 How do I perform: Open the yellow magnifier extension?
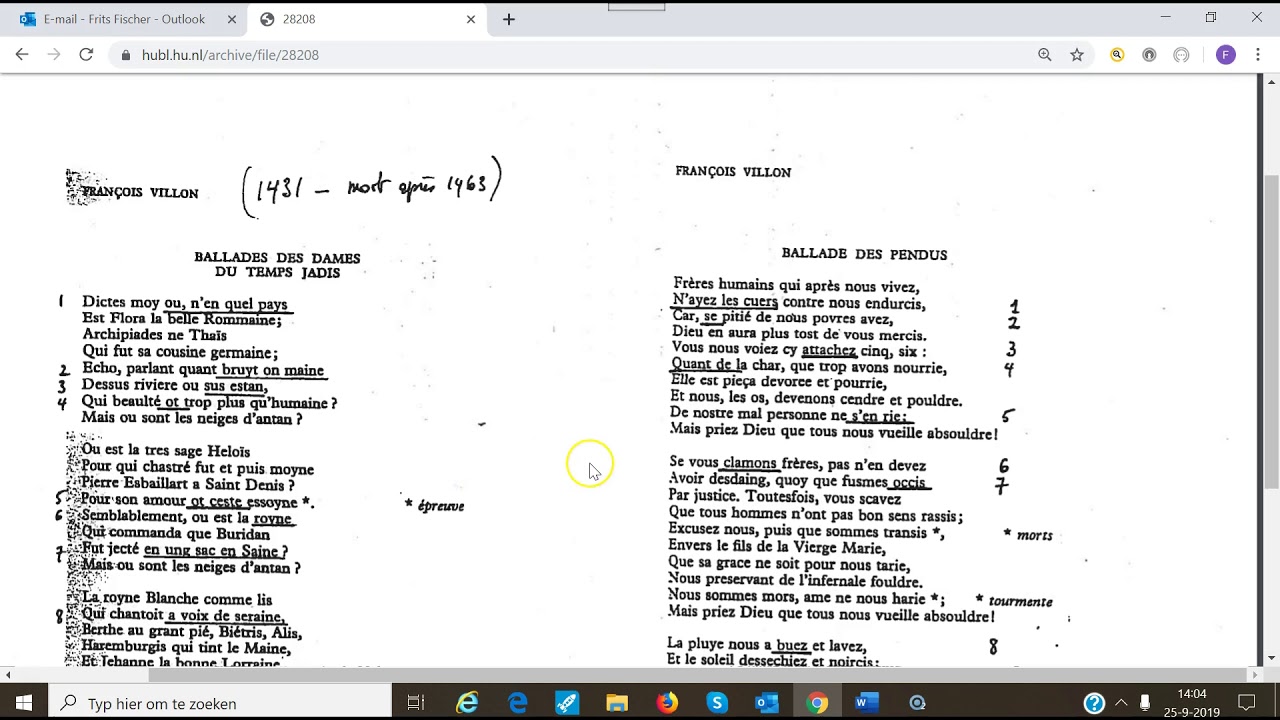[1117, 55]
